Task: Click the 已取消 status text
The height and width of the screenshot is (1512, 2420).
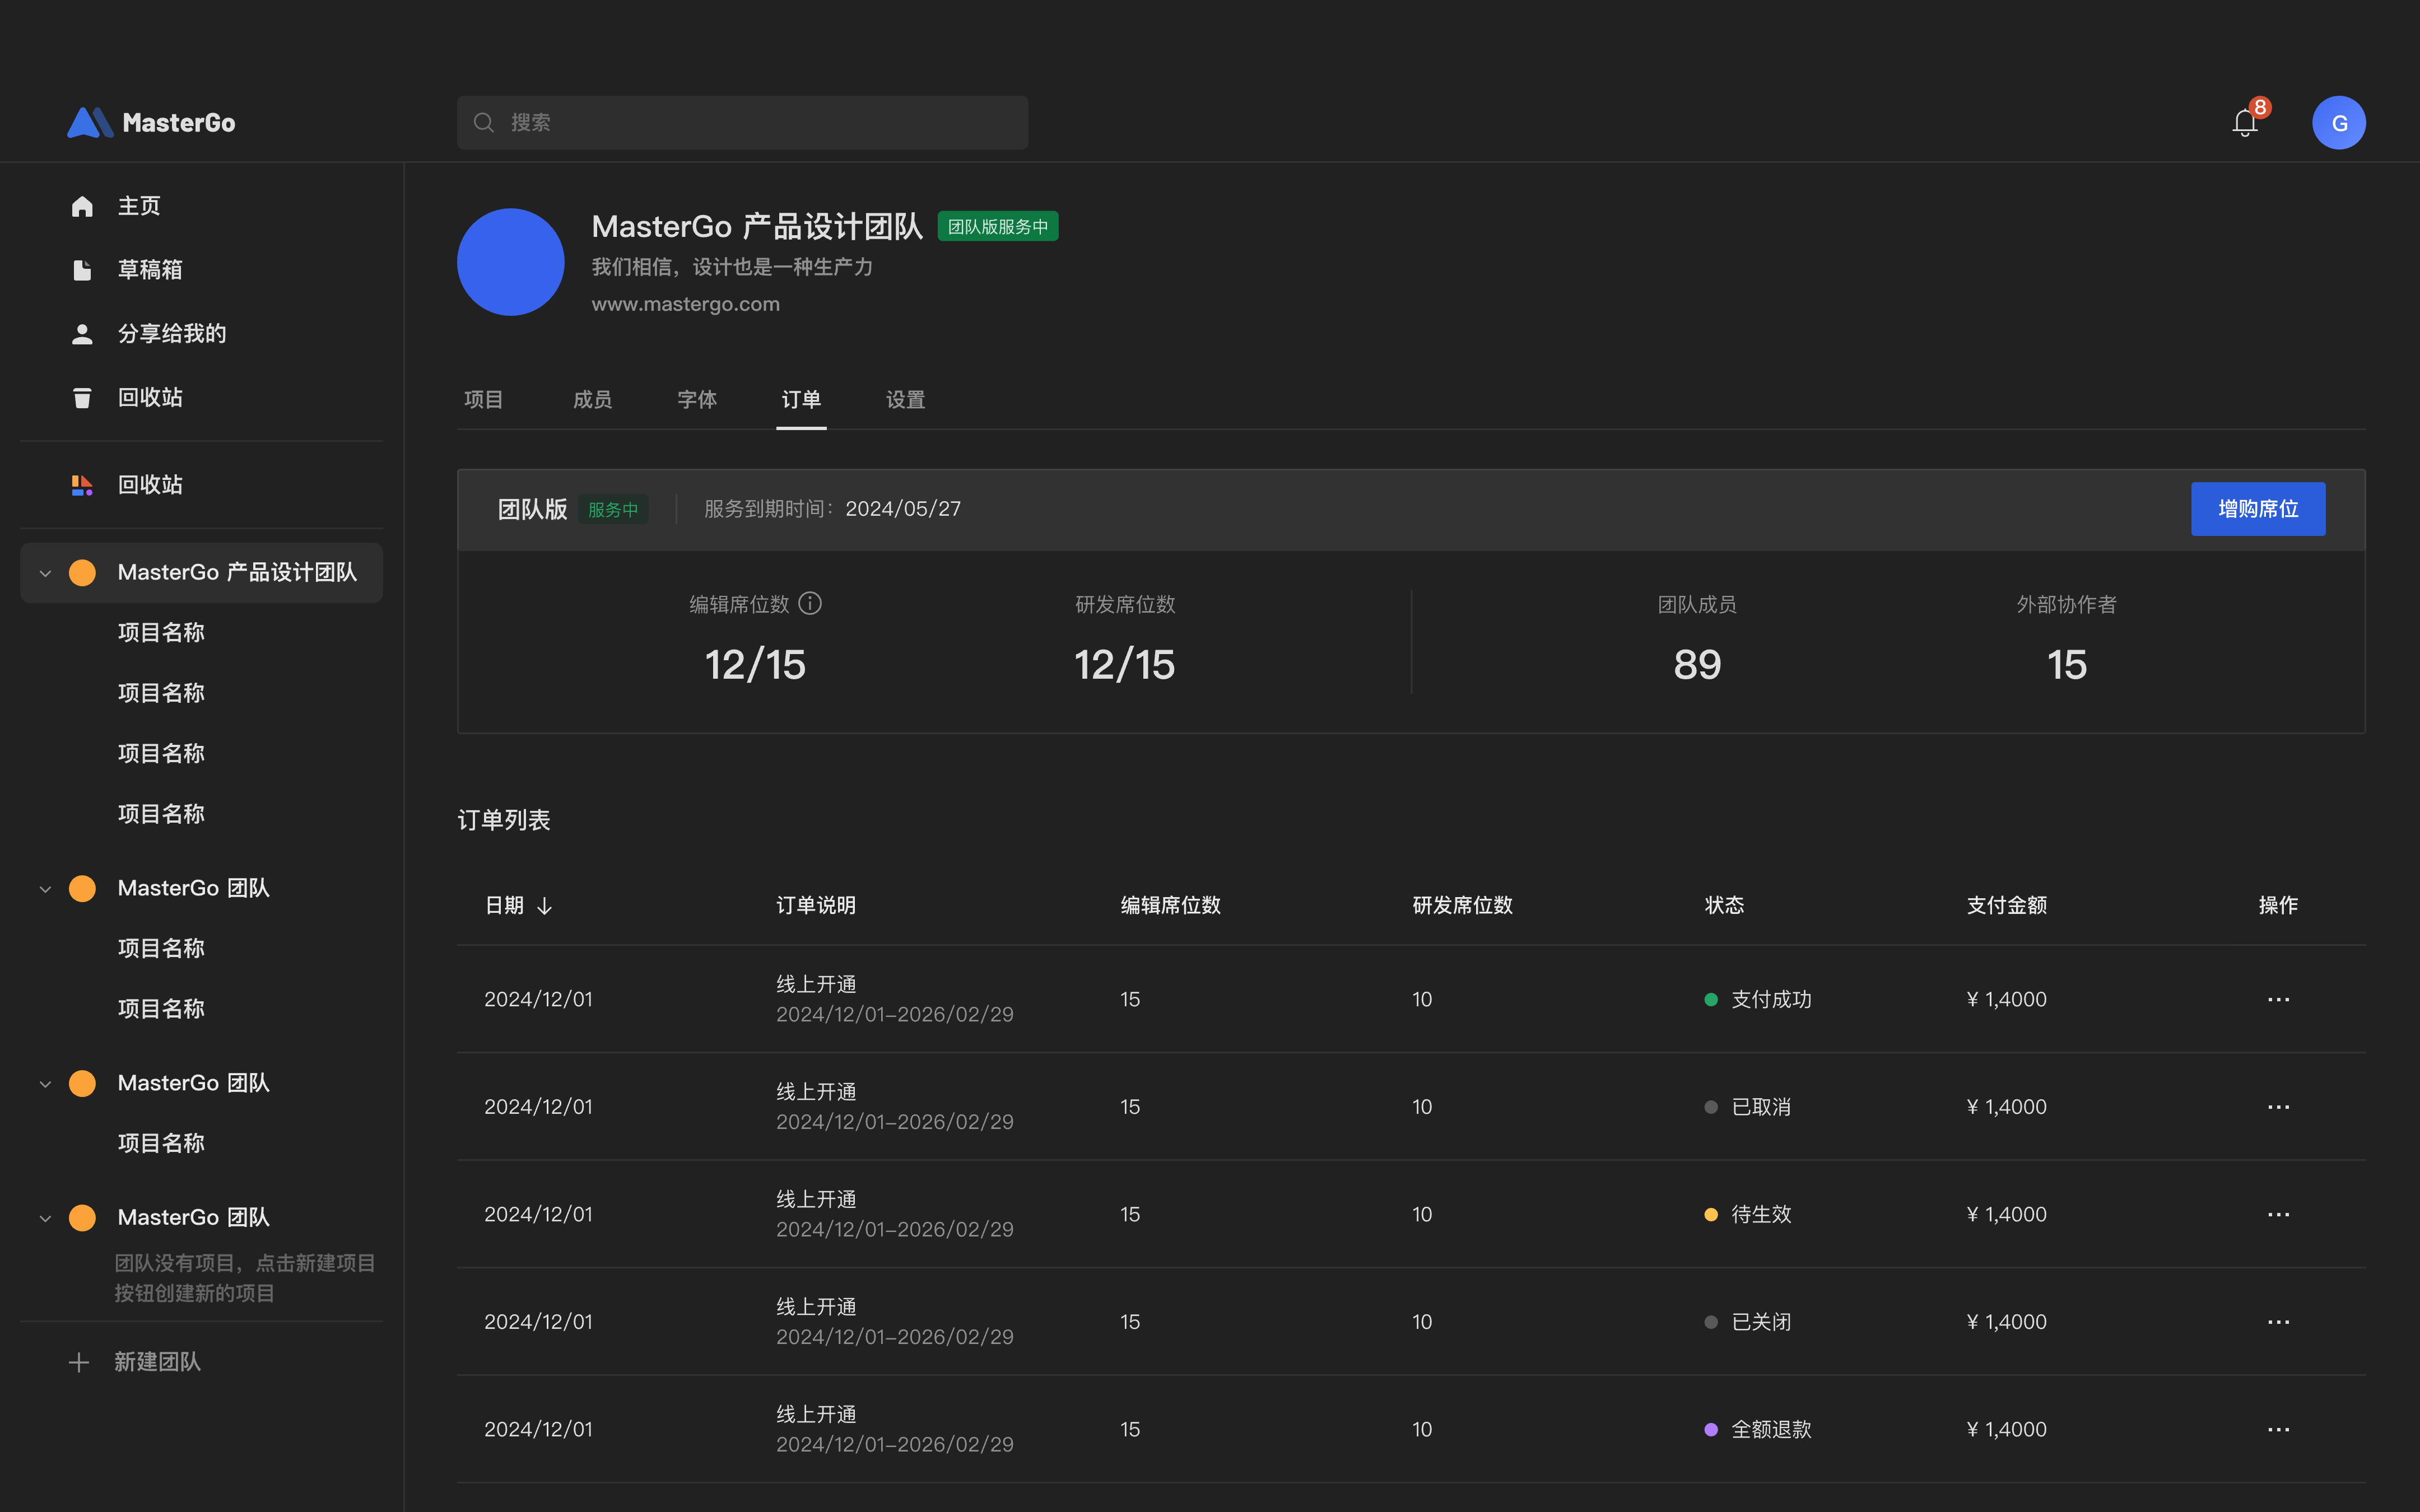Action: pyautogui.click(x=1761, y=1107)
